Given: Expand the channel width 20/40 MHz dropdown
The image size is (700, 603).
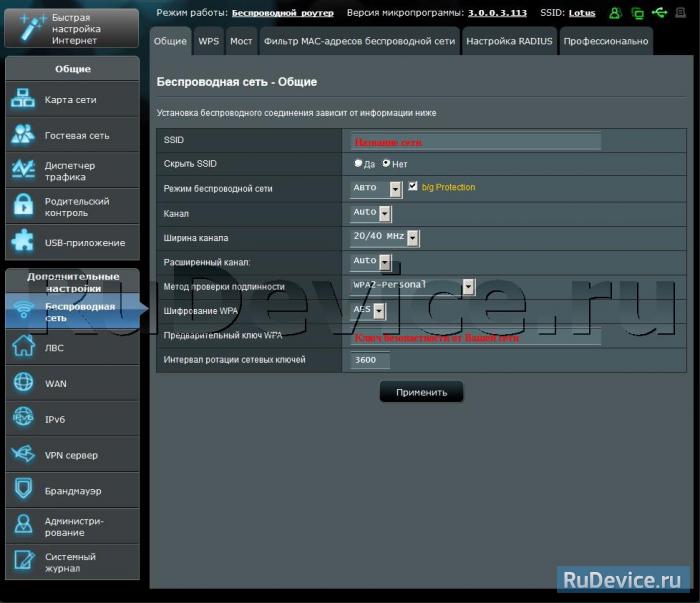Looking at the screenshot, I should (x=412, y=237).
